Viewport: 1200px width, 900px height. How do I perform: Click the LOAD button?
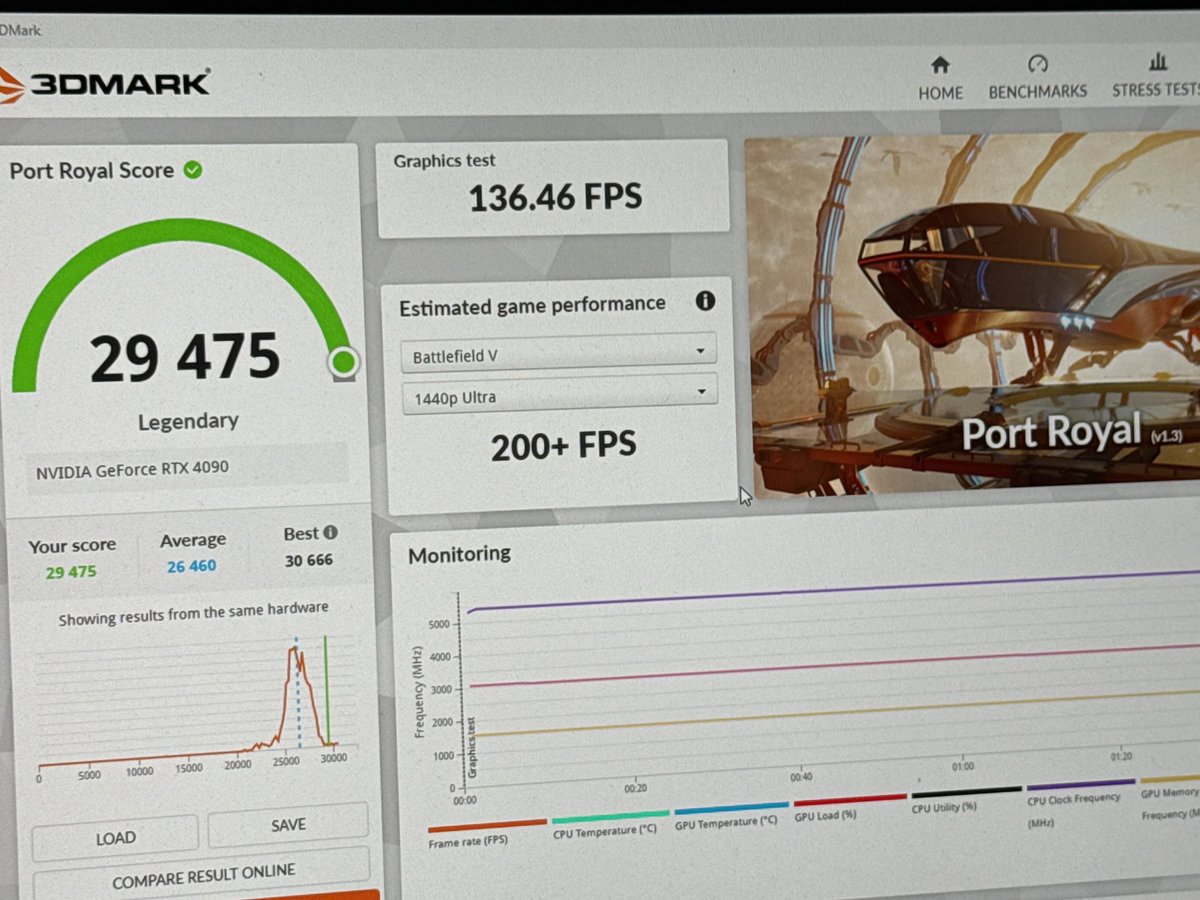[x=115, y=838]
